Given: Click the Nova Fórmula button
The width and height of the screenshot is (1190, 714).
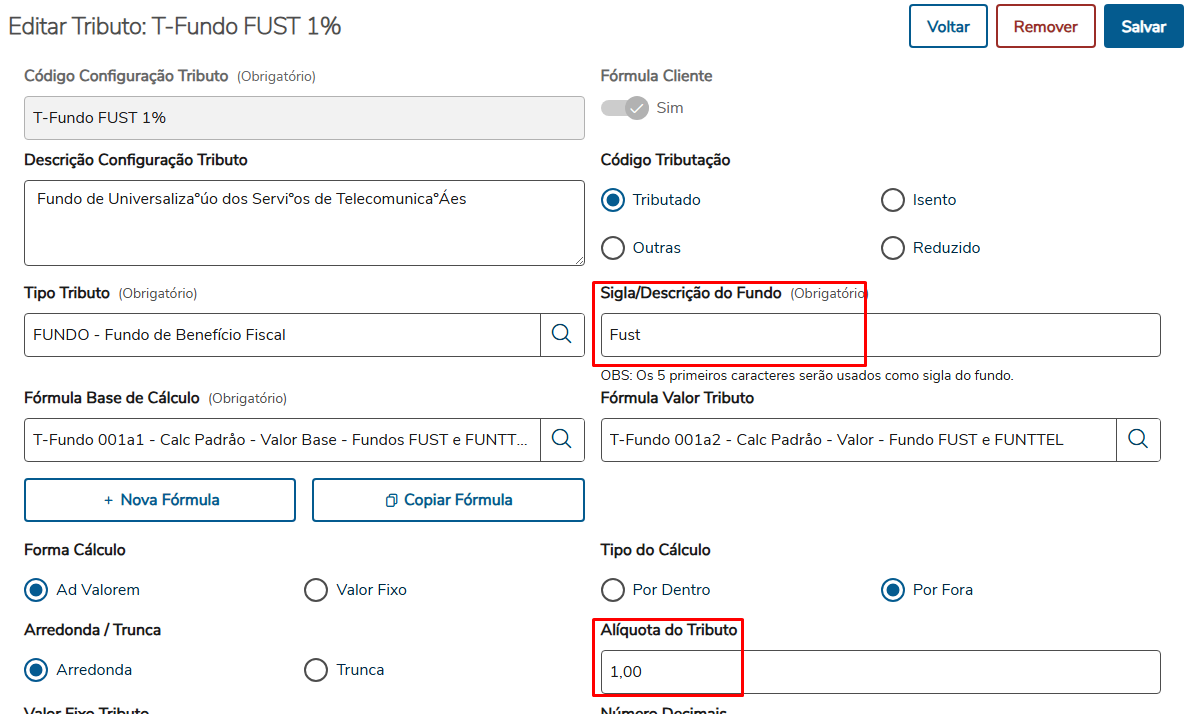Looking at the screenshot, I should [x=160, y=500].
